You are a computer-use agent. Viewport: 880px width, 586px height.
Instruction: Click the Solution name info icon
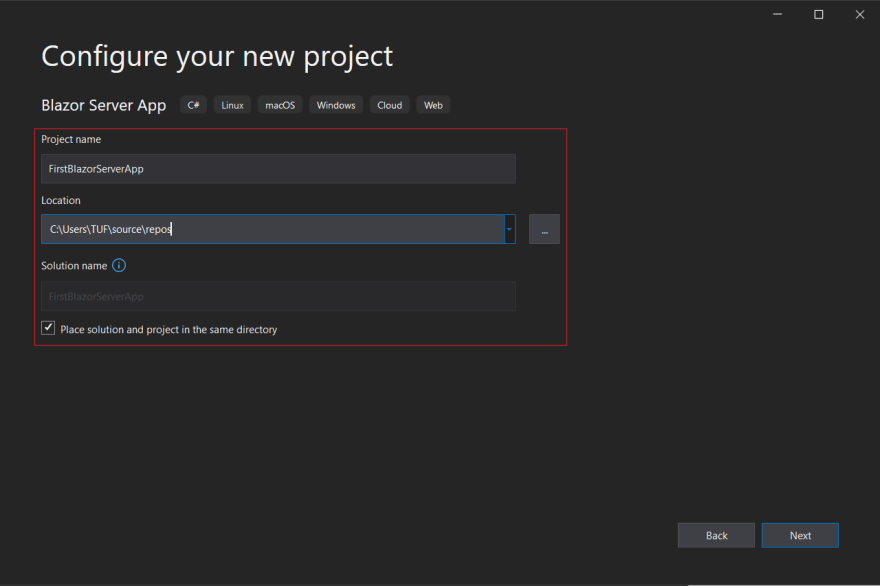[119, 265]
